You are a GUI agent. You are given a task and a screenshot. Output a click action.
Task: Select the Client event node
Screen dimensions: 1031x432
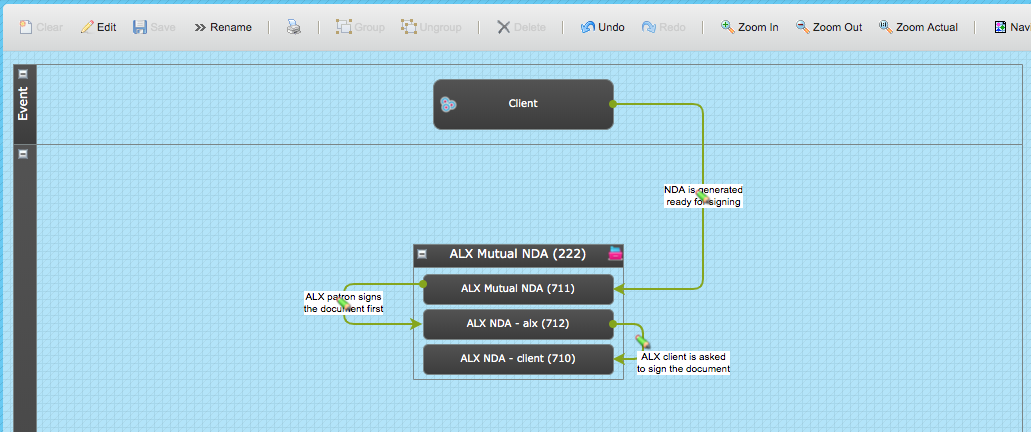(x=523, y=104)
